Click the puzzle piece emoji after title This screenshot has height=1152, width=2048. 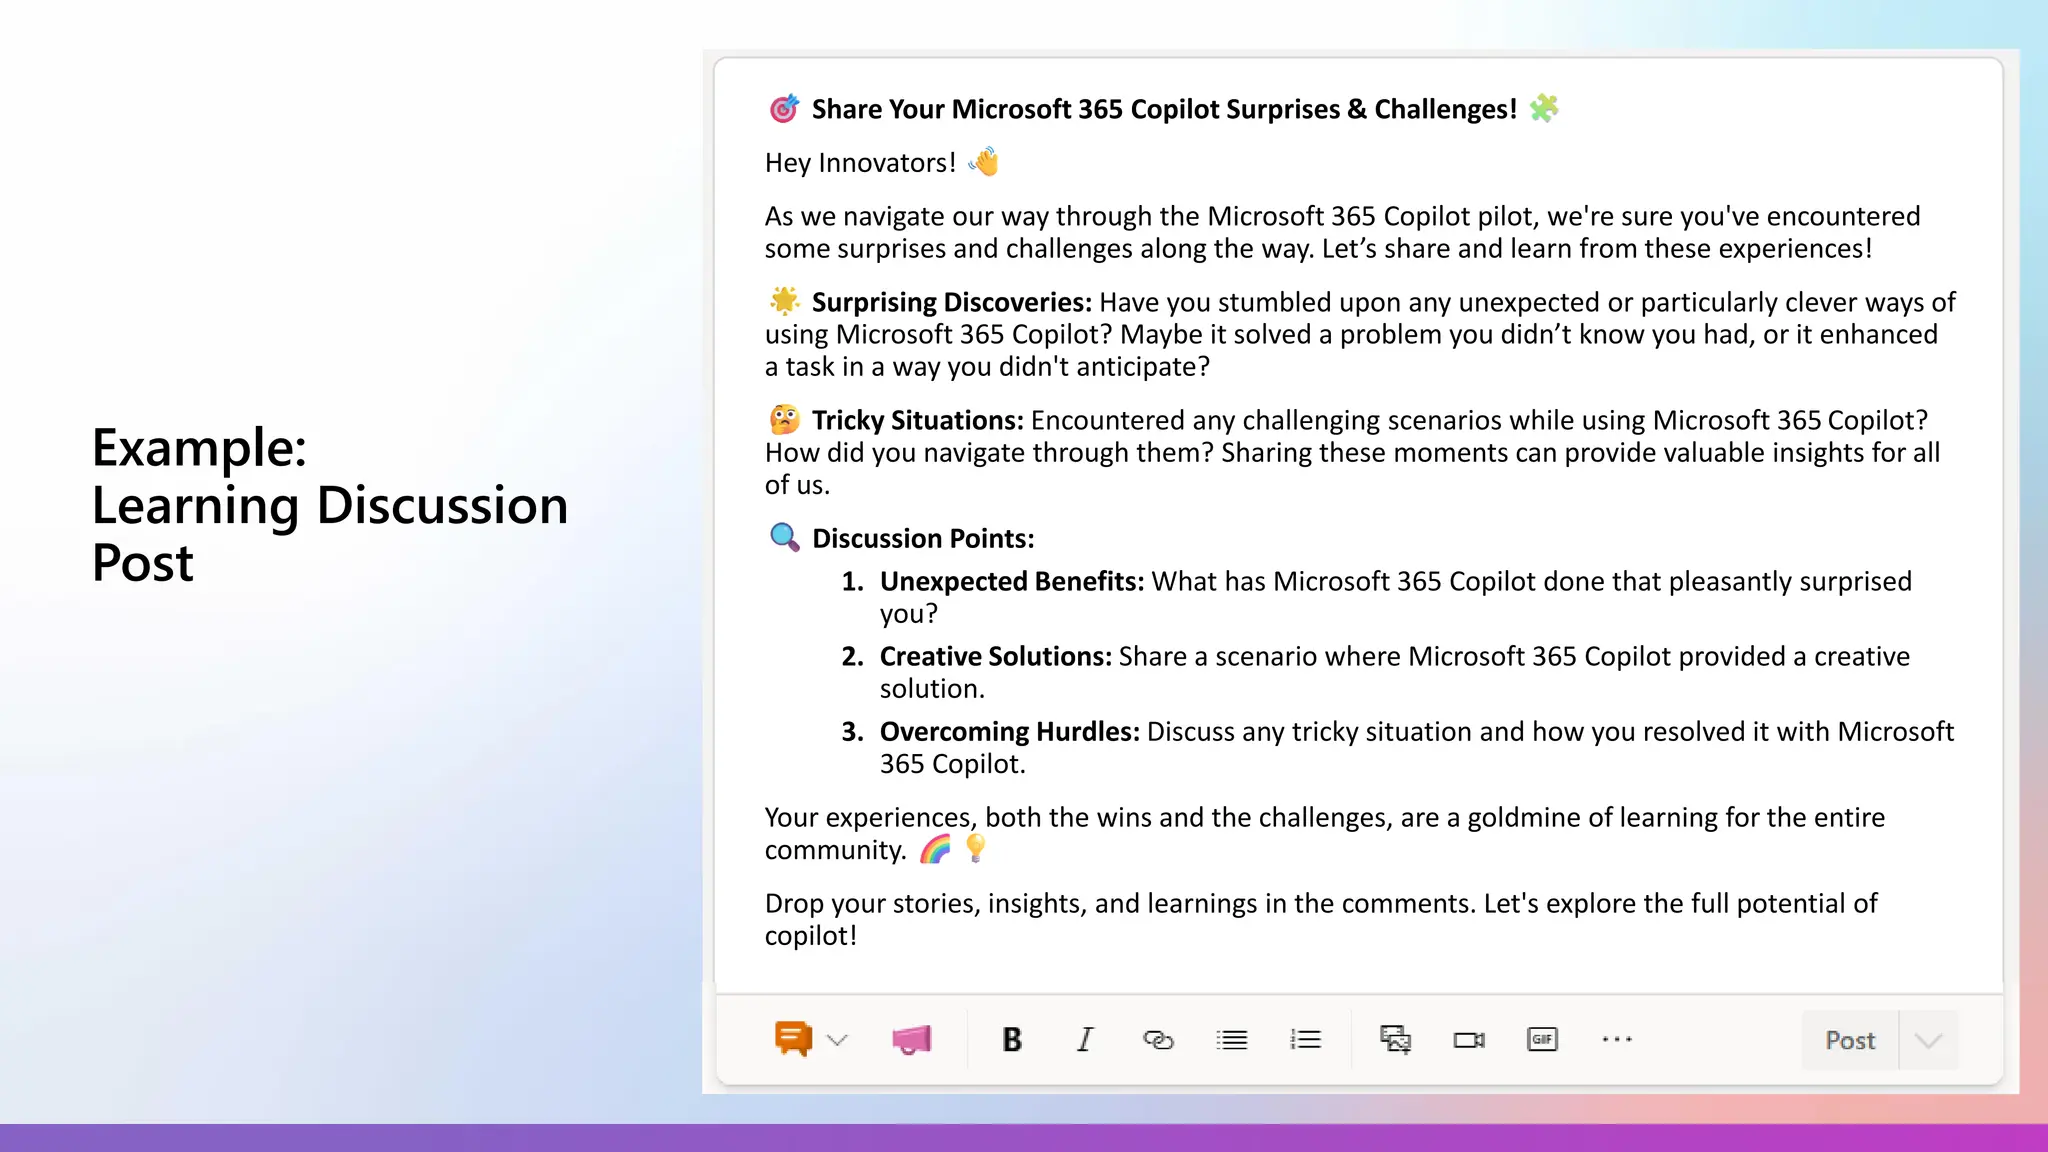point(1544,107)
